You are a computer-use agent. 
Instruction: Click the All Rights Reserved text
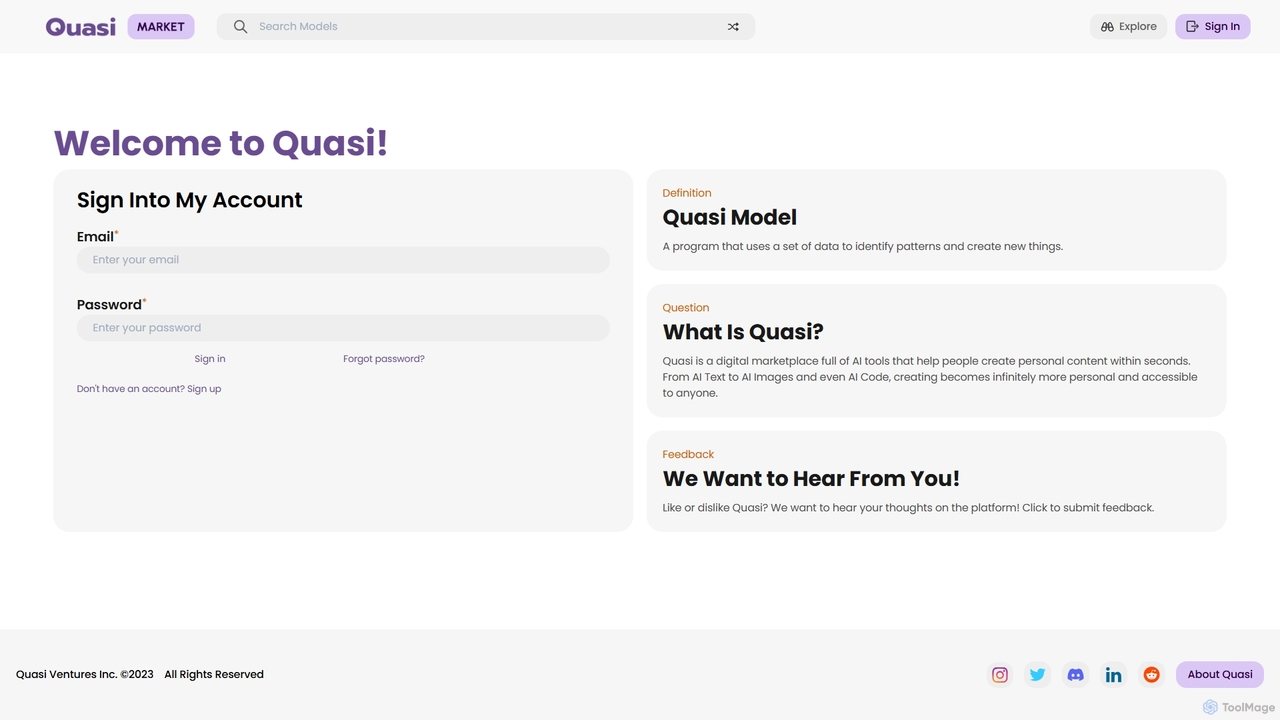point(214,675)
